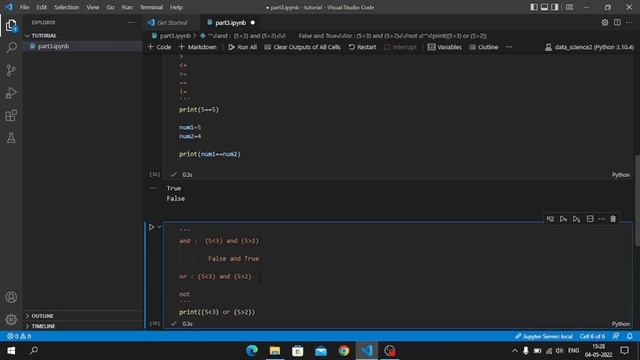Image resolution: width=640 pixels, height=360 pixels.
Task: Open File Explorer from taskbar
Action: (x=275, y=351)
